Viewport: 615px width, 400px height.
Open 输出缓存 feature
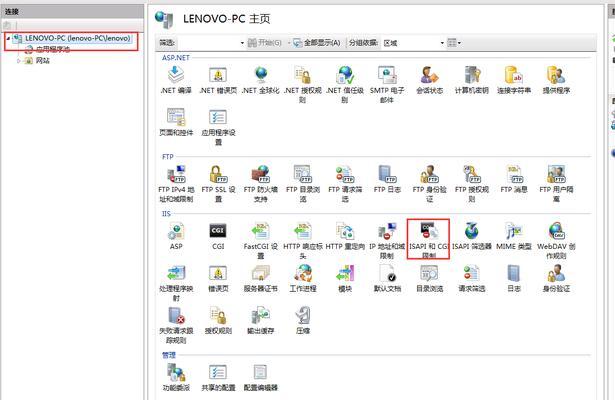[x=260, y=321]
